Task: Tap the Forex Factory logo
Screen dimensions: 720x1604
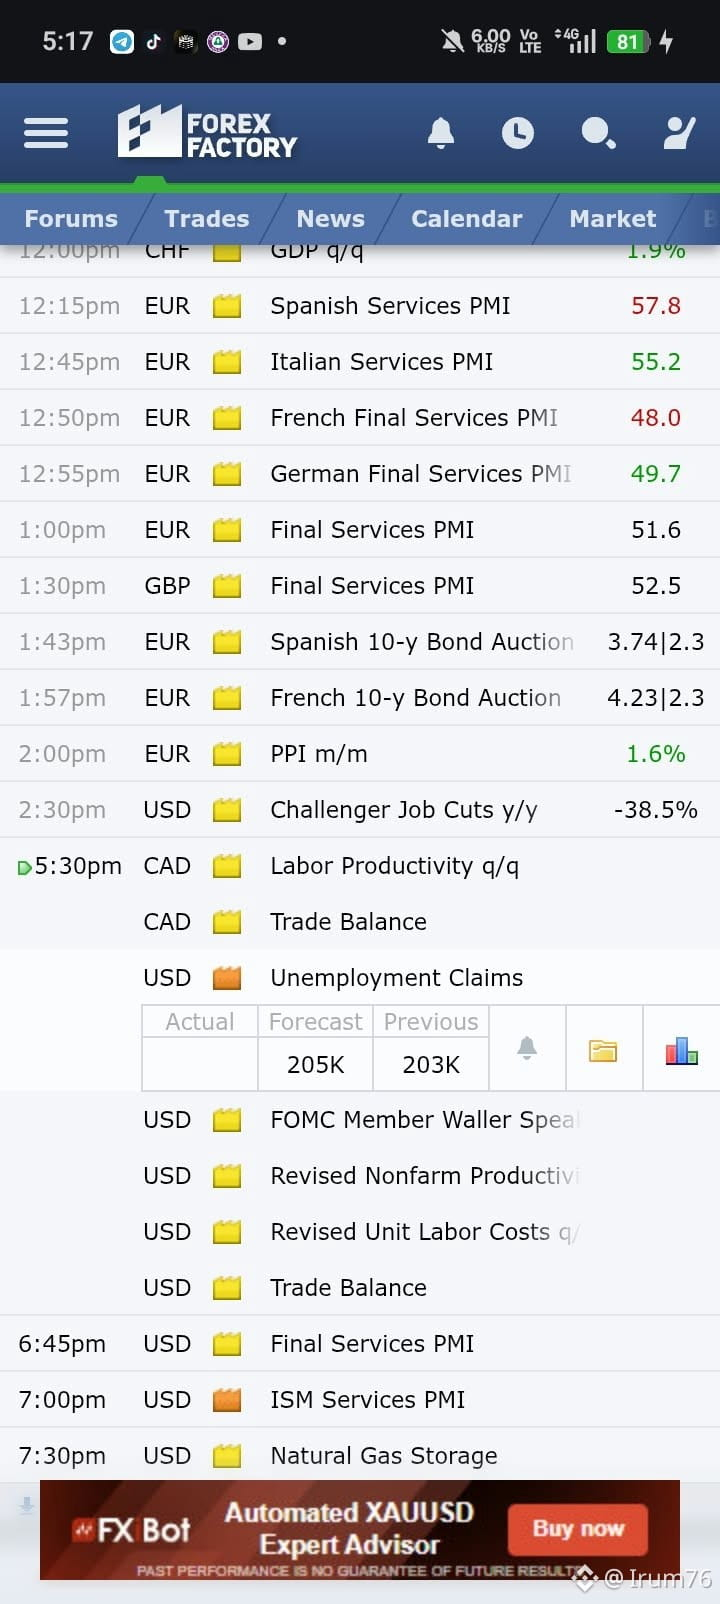Action: [207, 133]
